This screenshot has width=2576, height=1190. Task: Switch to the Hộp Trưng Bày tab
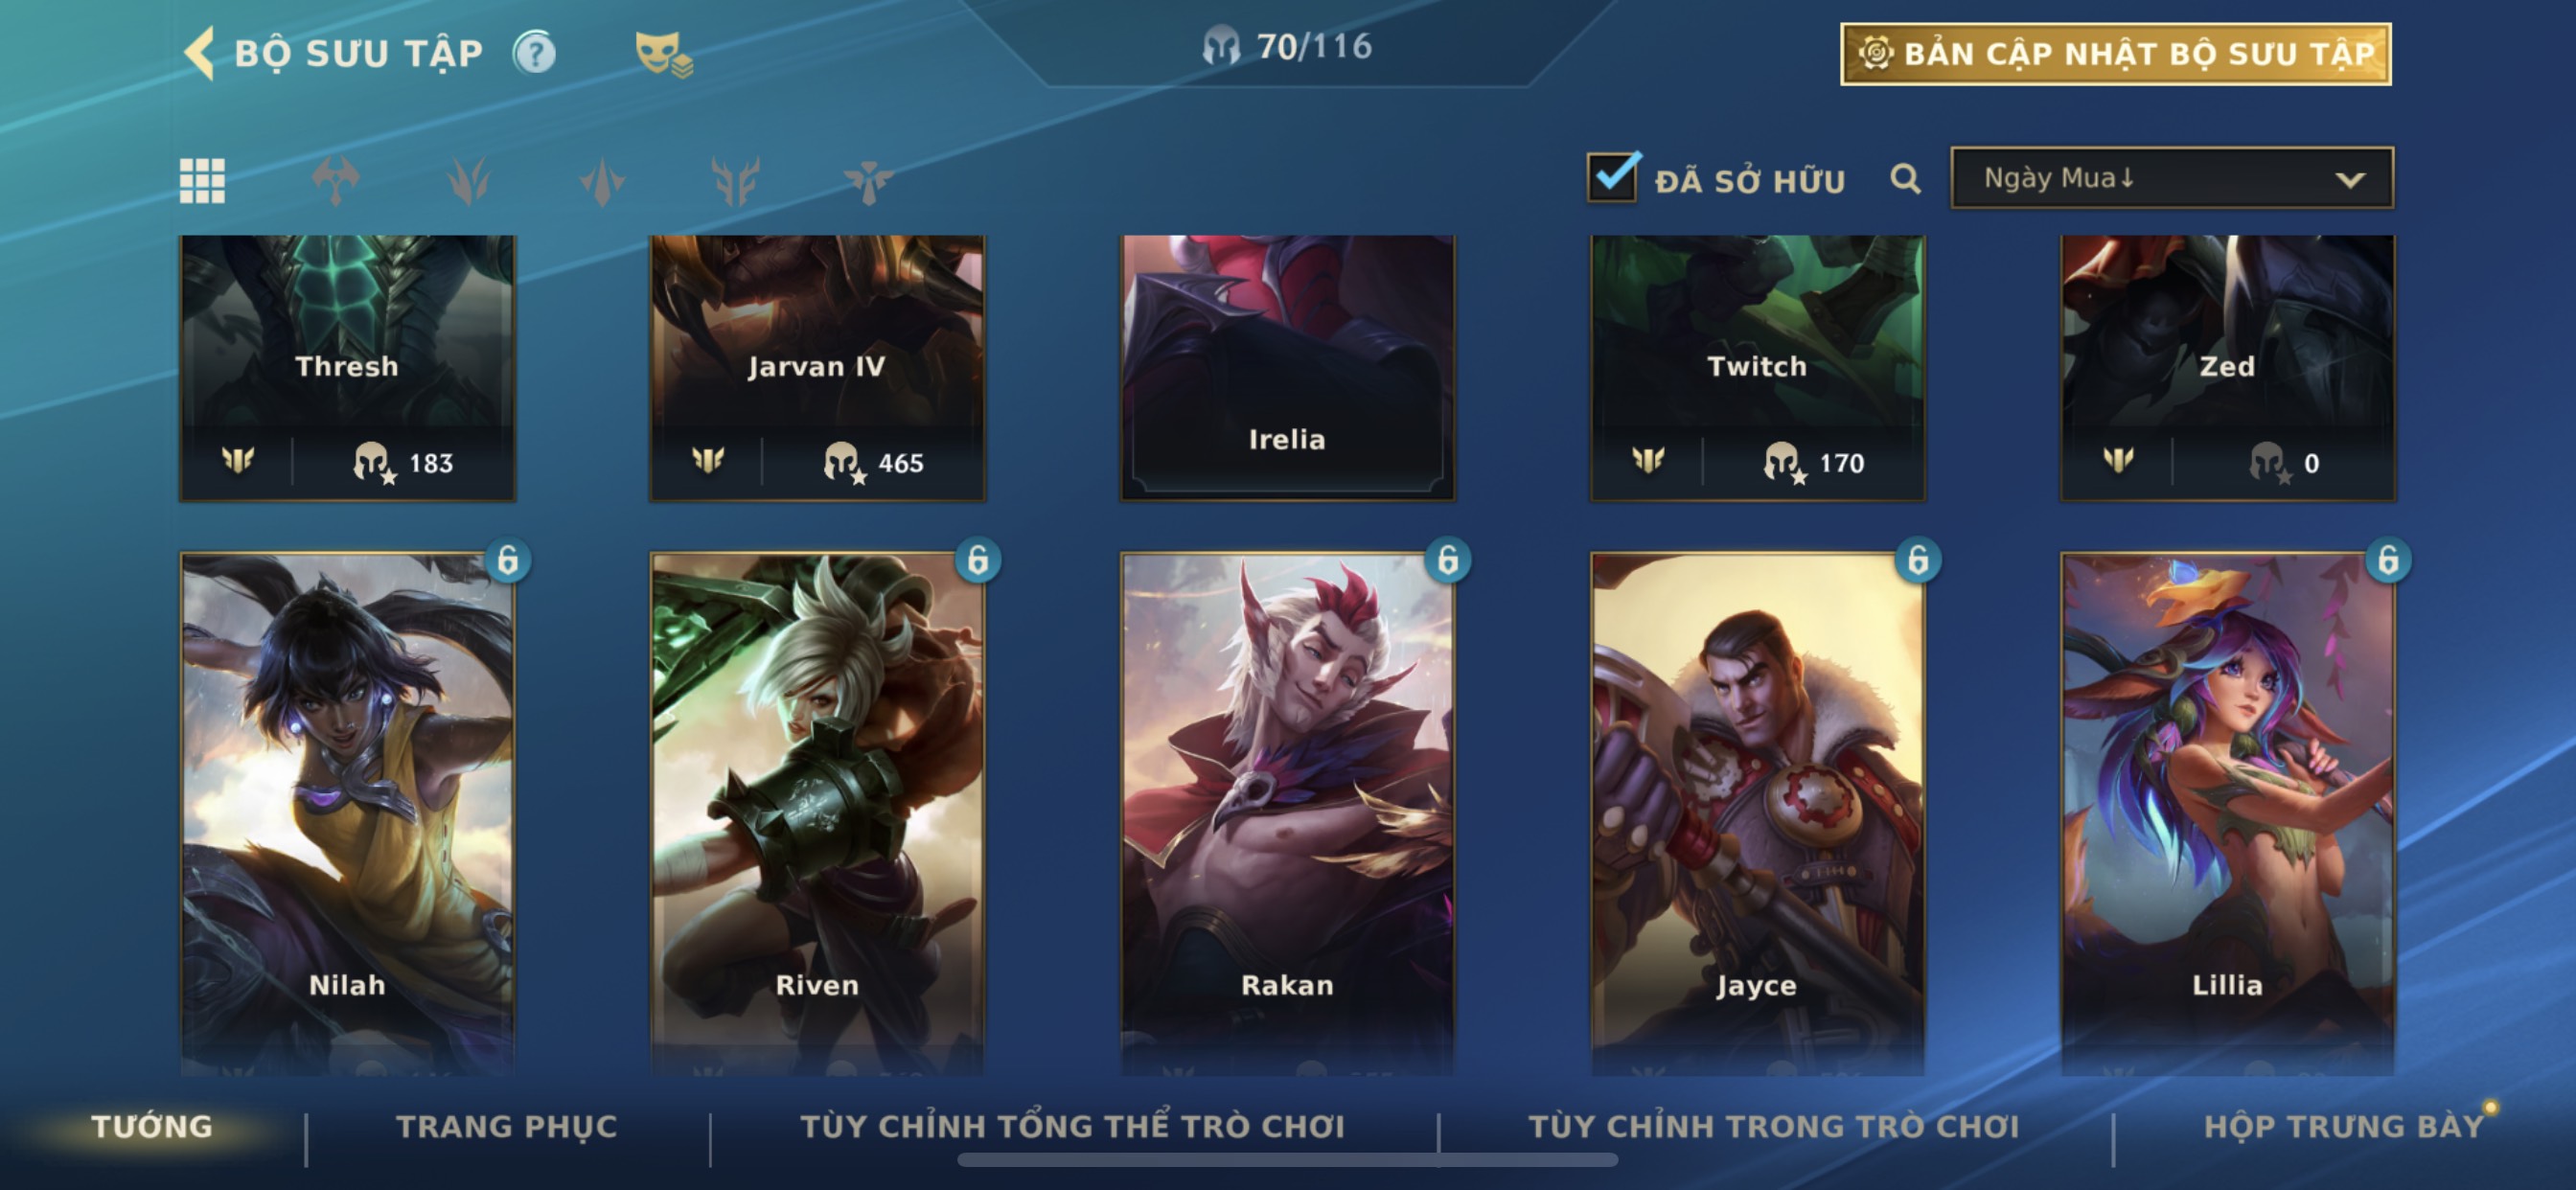(2343, 1127)
